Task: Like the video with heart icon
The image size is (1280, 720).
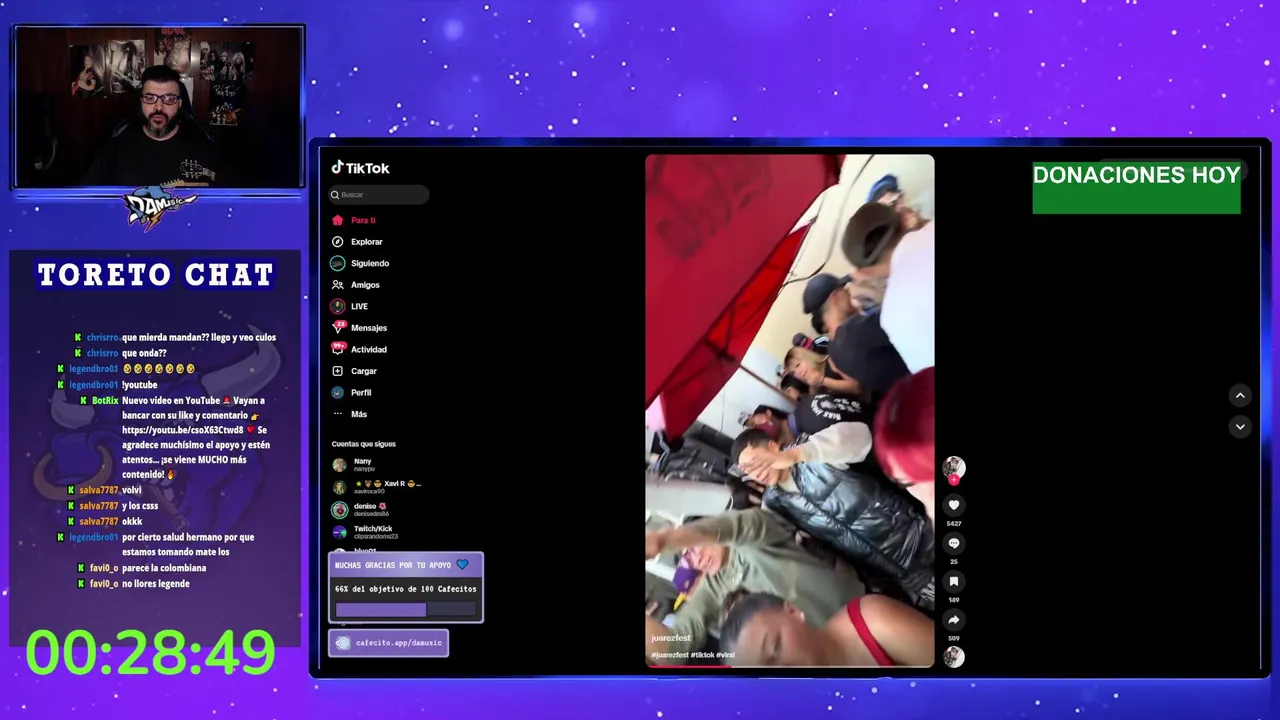Action: point(954,505)
